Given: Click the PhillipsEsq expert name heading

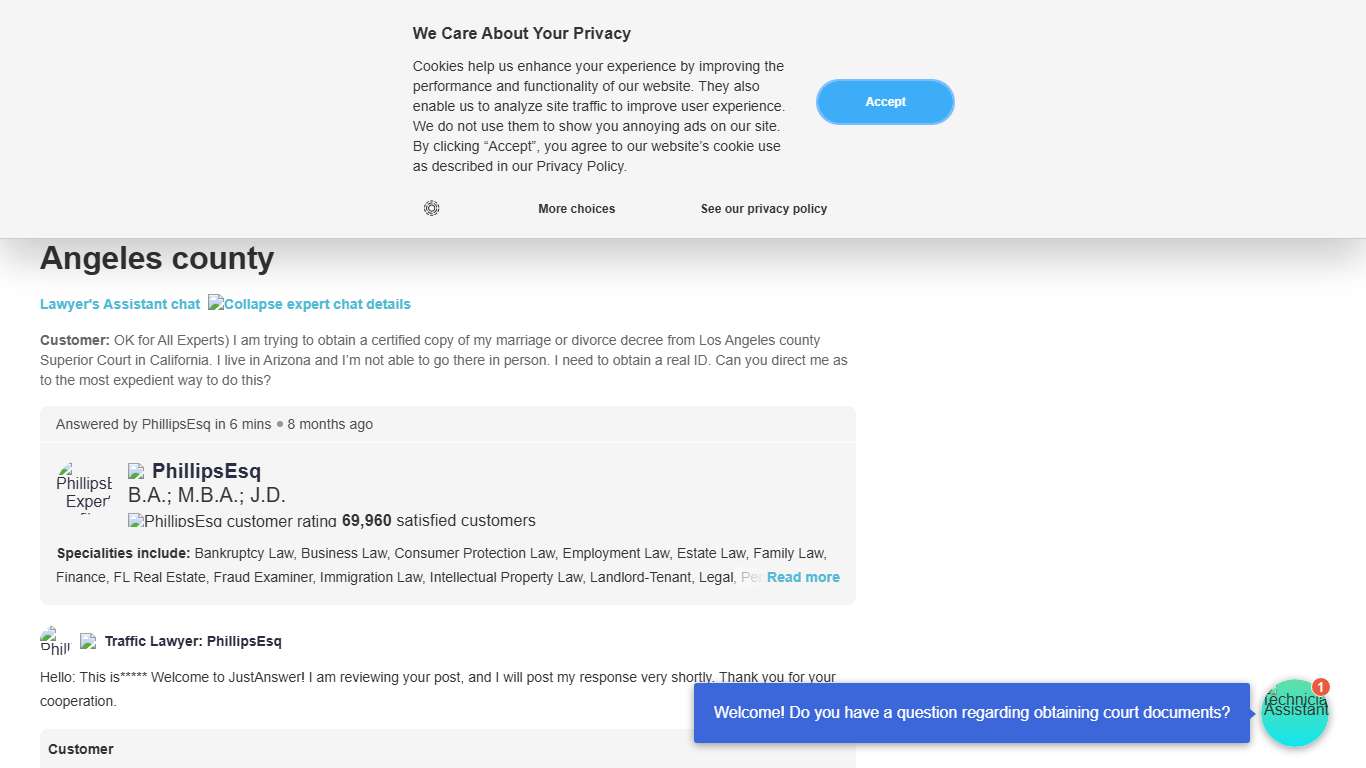Looking at the screenshot, I should pyautogui.click(x=206, y=471).
